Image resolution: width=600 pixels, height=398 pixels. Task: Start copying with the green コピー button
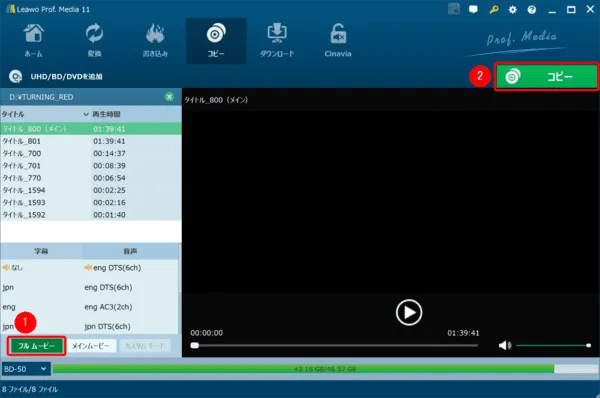point(546,77)
